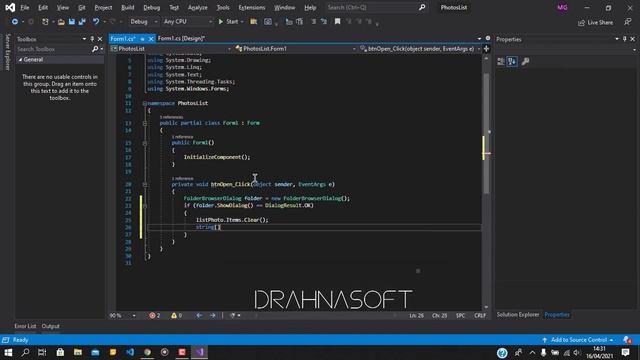This screenshot has height=360, width=640.
Task: Open the Extensions menu
Action: point(251,7)
